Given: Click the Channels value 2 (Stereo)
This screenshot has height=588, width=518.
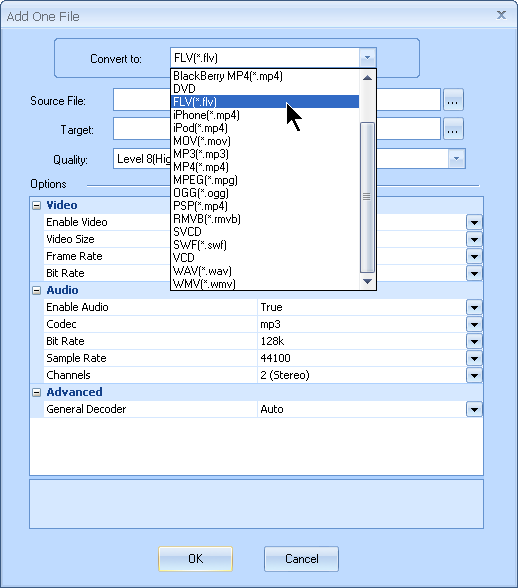Looking at the screenshot, I should click(285, 375).
